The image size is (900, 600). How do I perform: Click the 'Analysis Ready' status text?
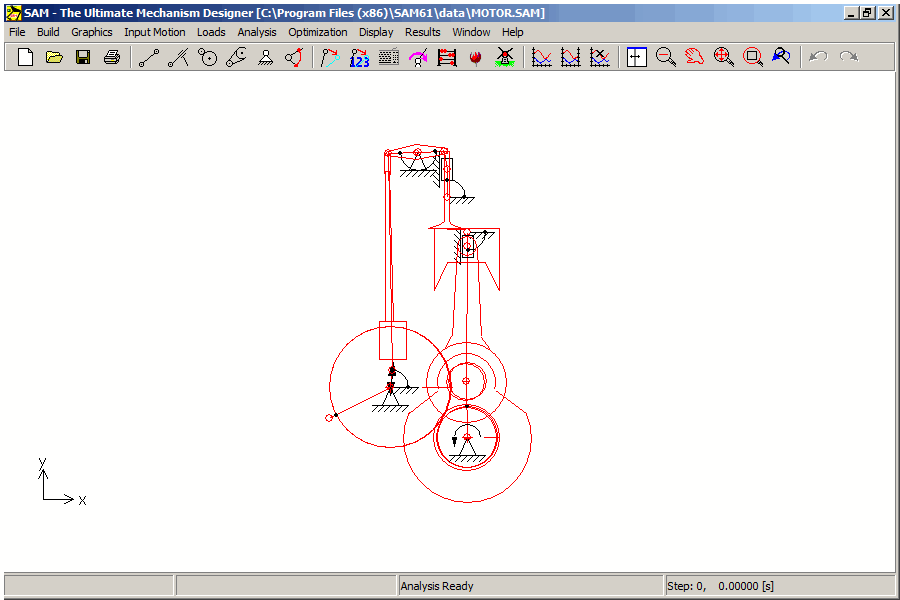pyautogui.click(x=437, y=586)
